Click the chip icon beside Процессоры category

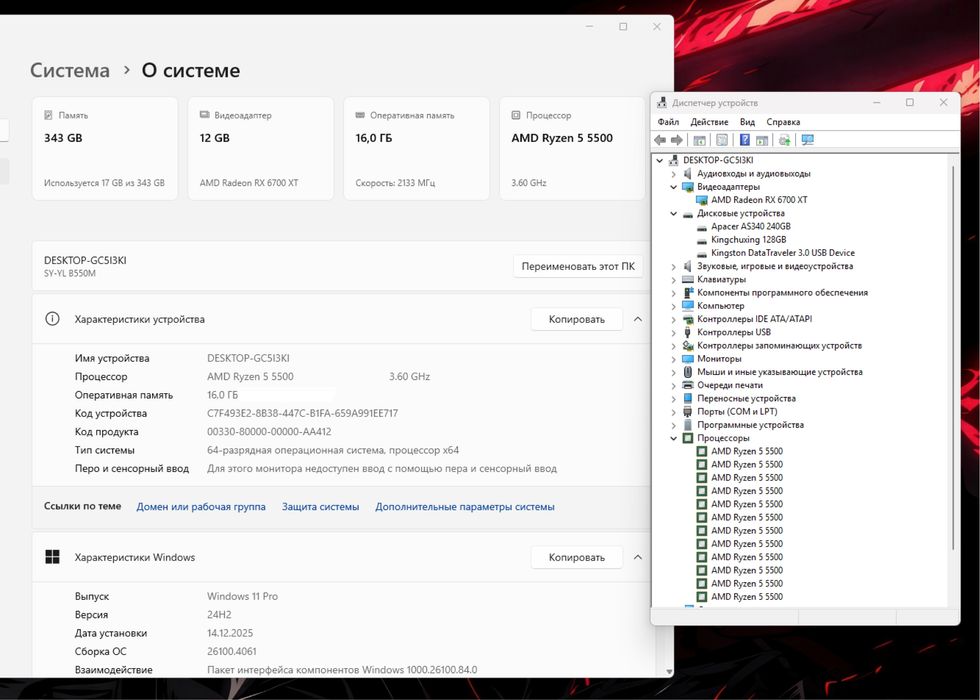pos(688,438)
